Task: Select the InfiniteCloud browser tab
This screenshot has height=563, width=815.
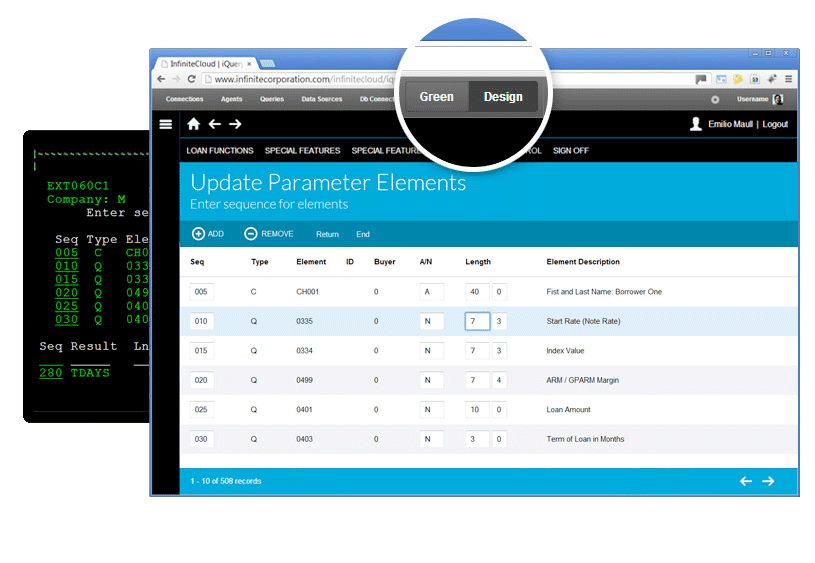Action: 206,64
